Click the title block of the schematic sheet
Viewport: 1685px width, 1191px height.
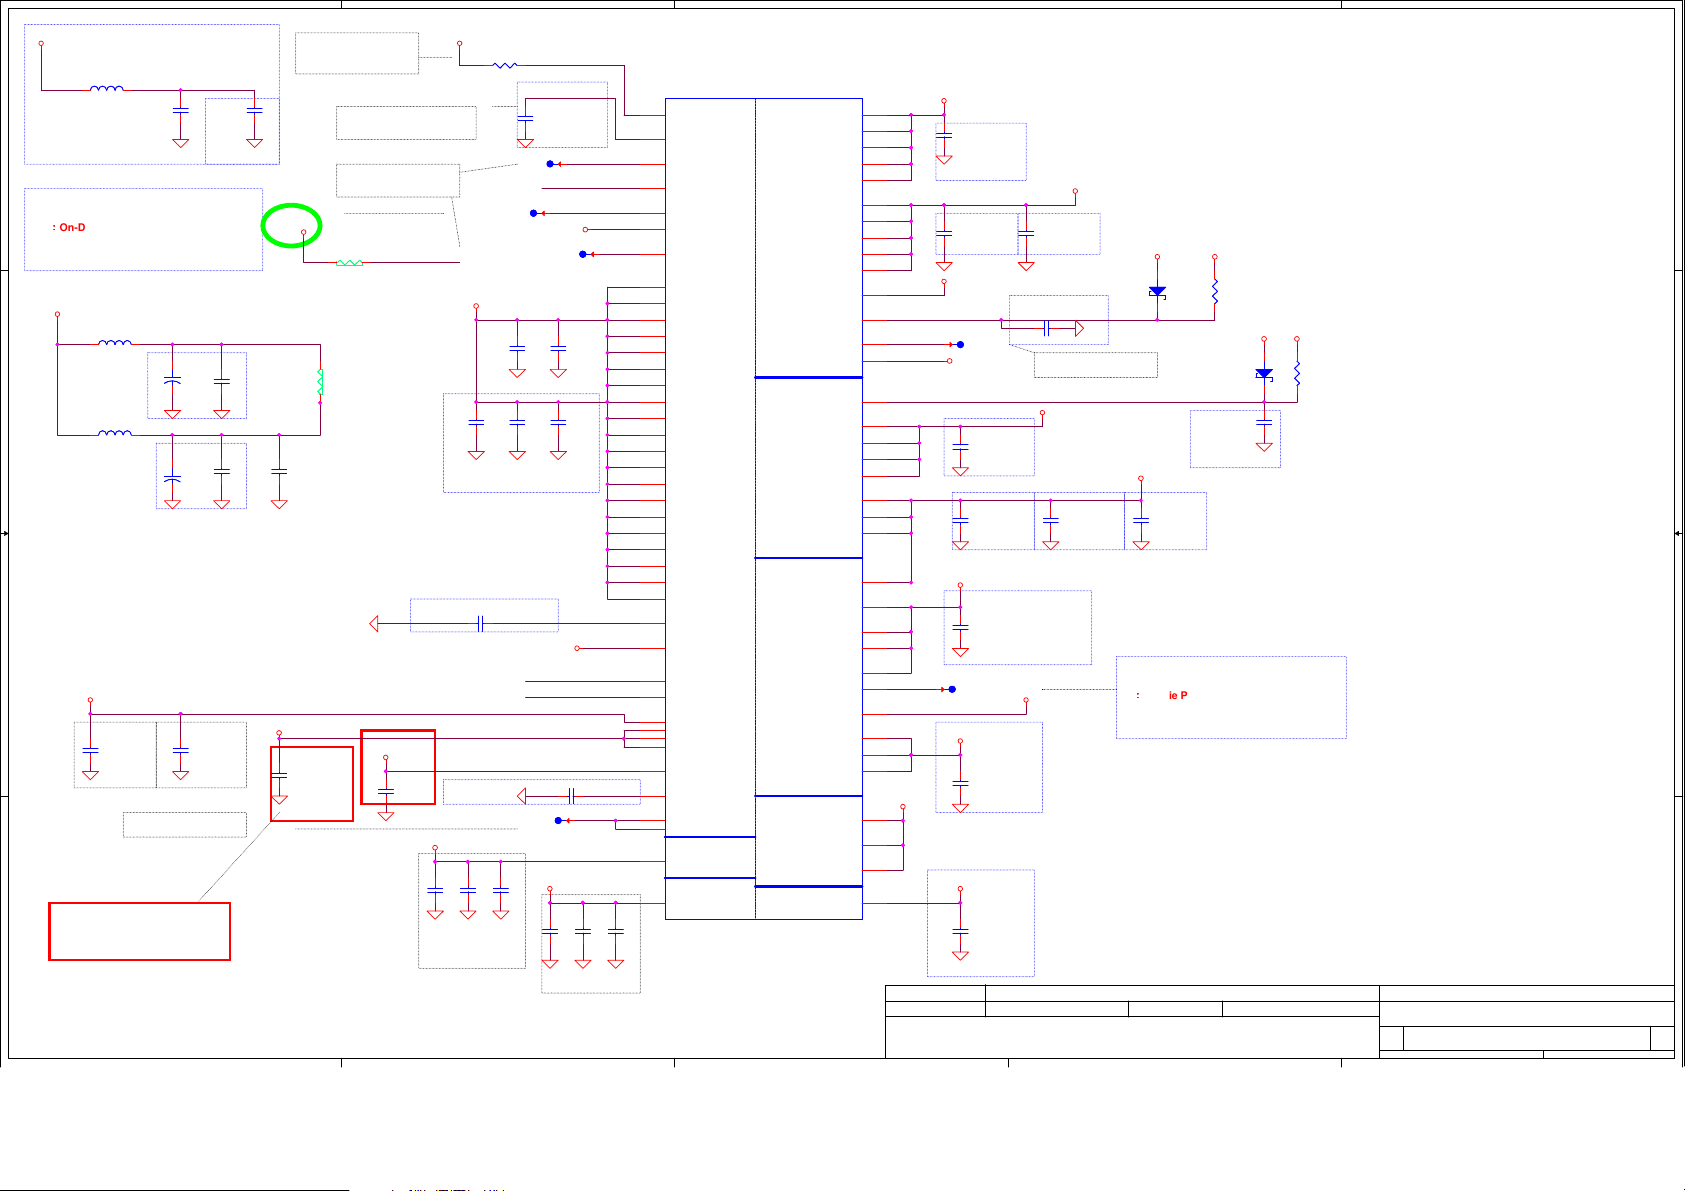(1279, 1021)
